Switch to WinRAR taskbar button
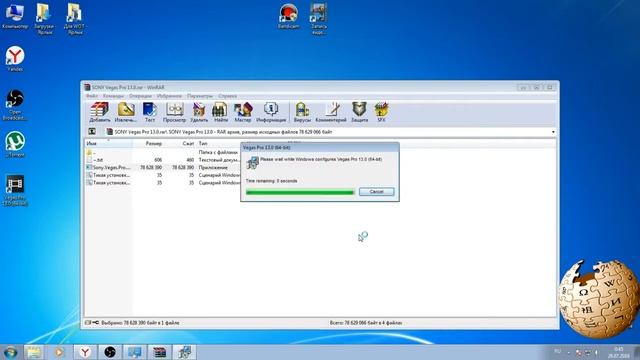Image resolution: width=640 pixels, height=360 pixels. [160, 352]
